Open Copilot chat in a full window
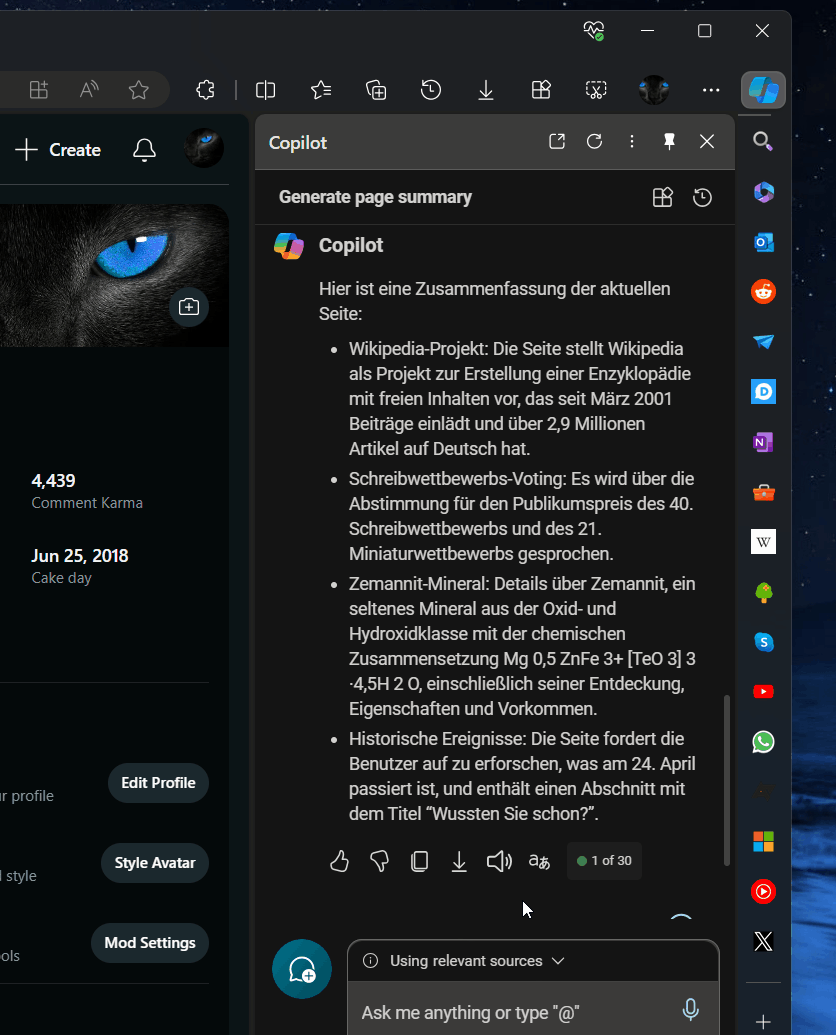 pyautogui.click(x=557, y=141)
